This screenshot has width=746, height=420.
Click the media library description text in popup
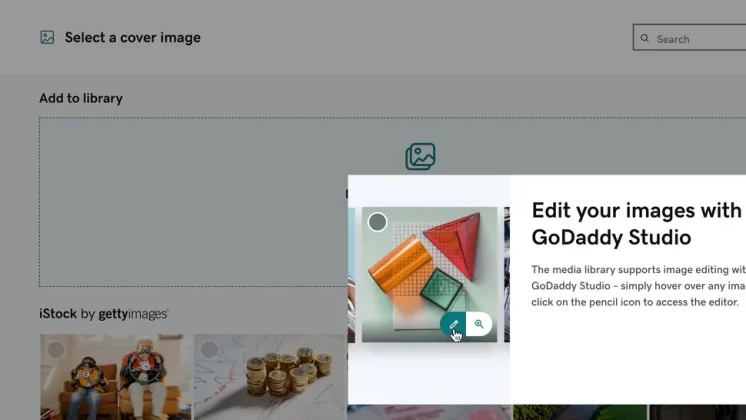coord(637,286)
